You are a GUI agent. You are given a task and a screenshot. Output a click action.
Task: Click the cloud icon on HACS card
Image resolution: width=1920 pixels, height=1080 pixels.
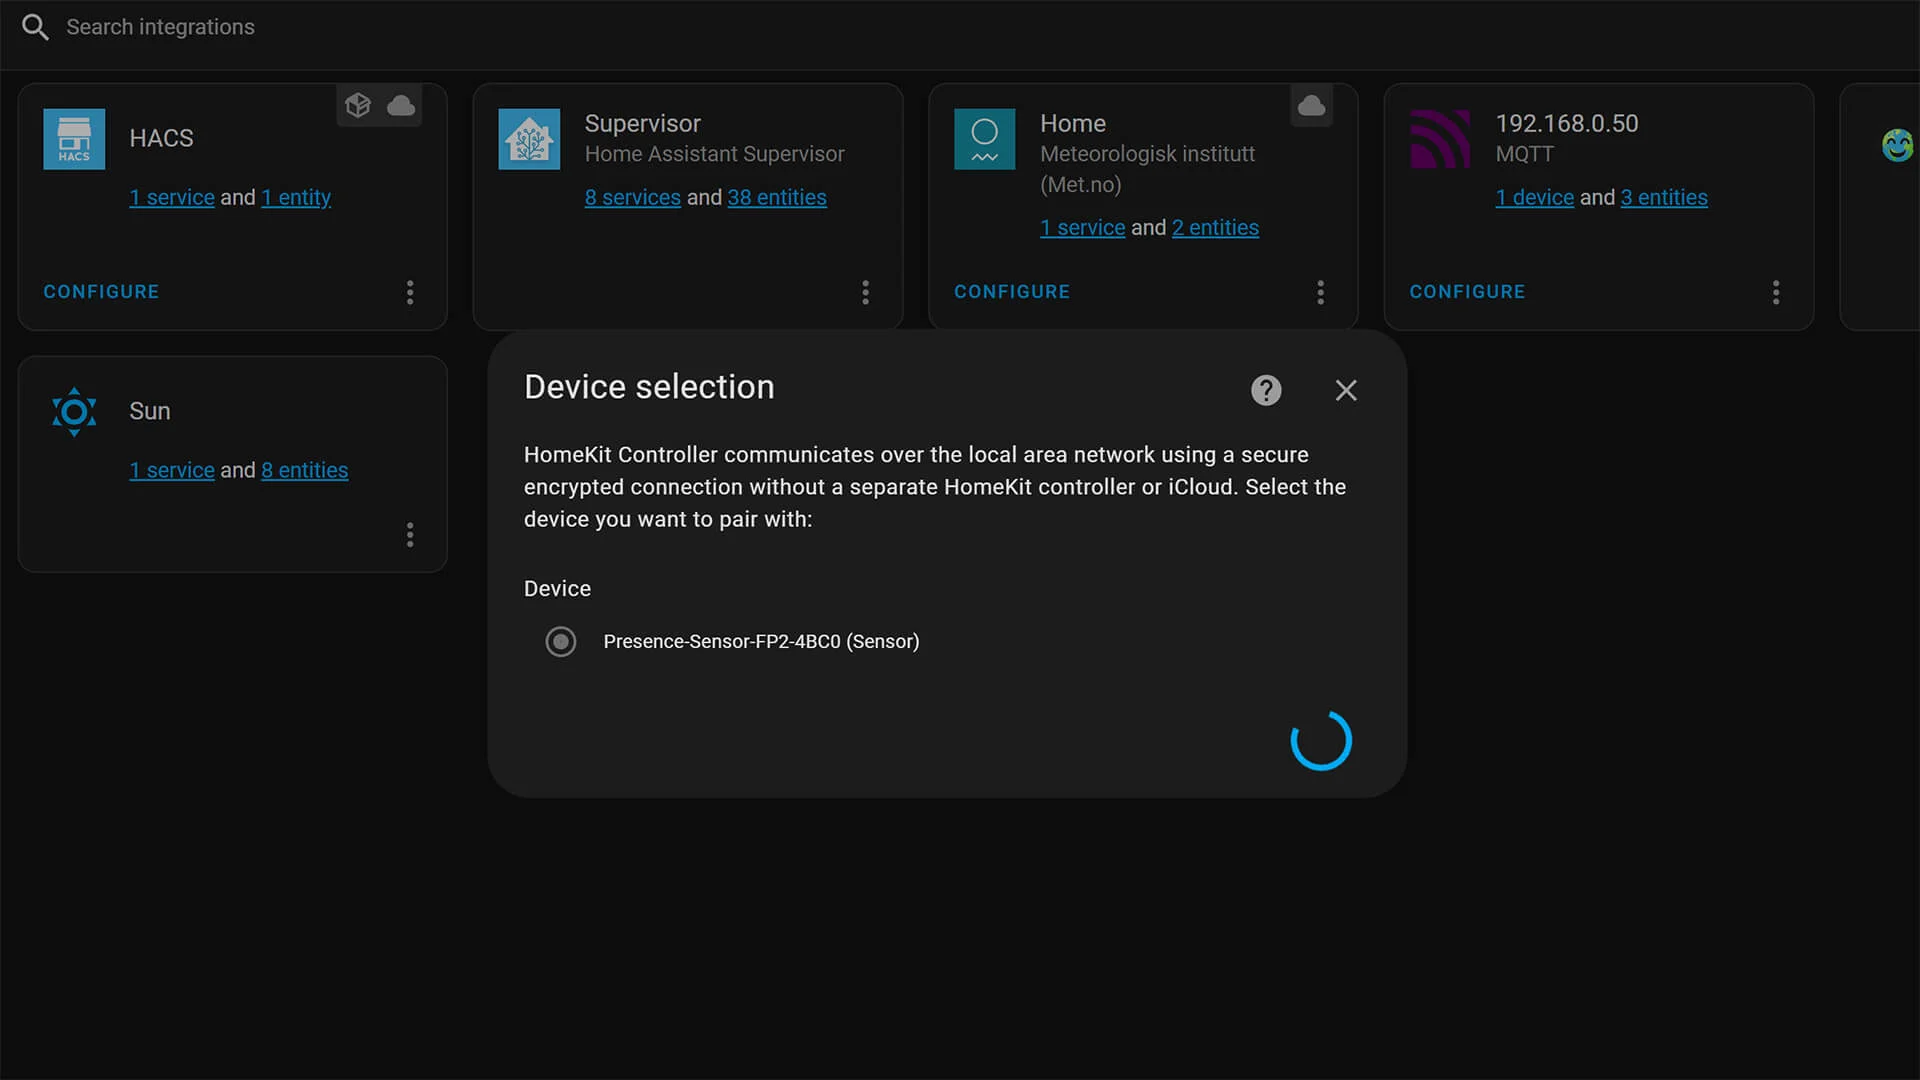pyautogui.click(x=401, y=105)
